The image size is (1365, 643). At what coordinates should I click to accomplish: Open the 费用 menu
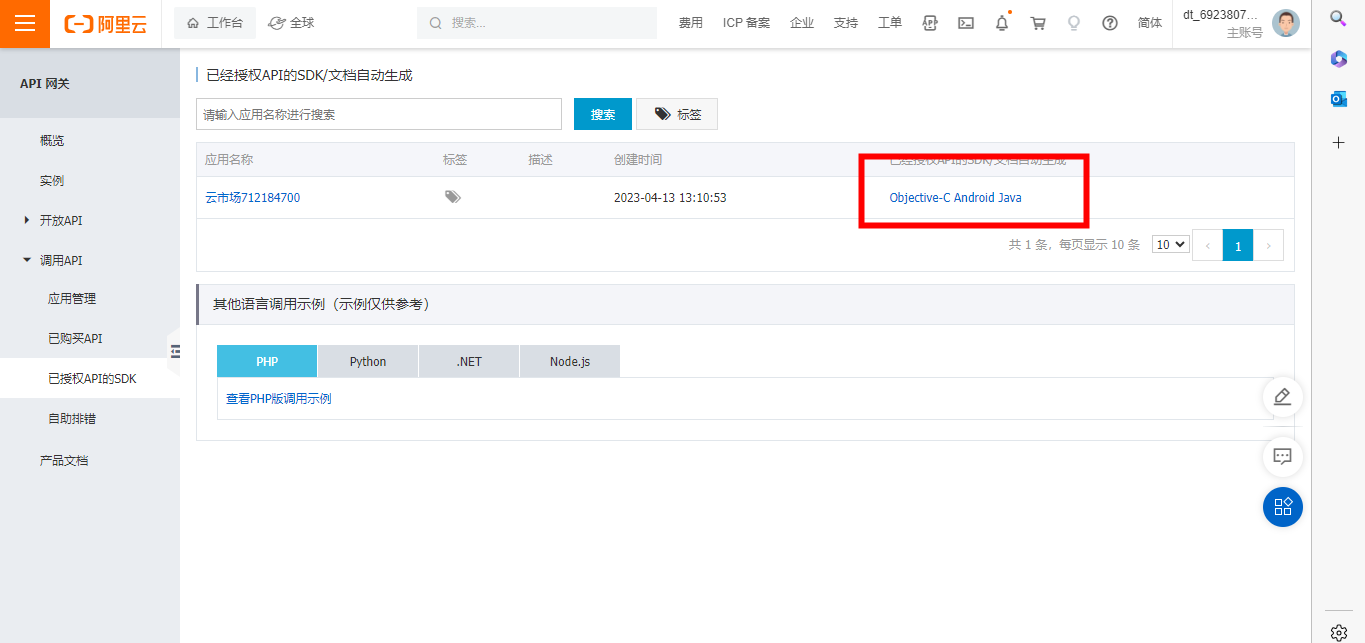pos(691,23)
